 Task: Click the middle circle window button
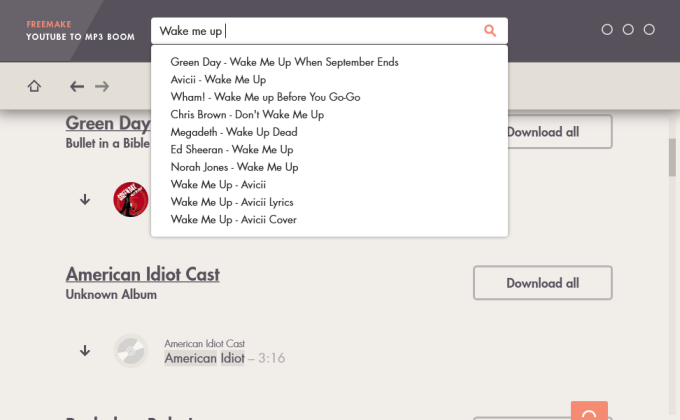click(x=628, y=30)
